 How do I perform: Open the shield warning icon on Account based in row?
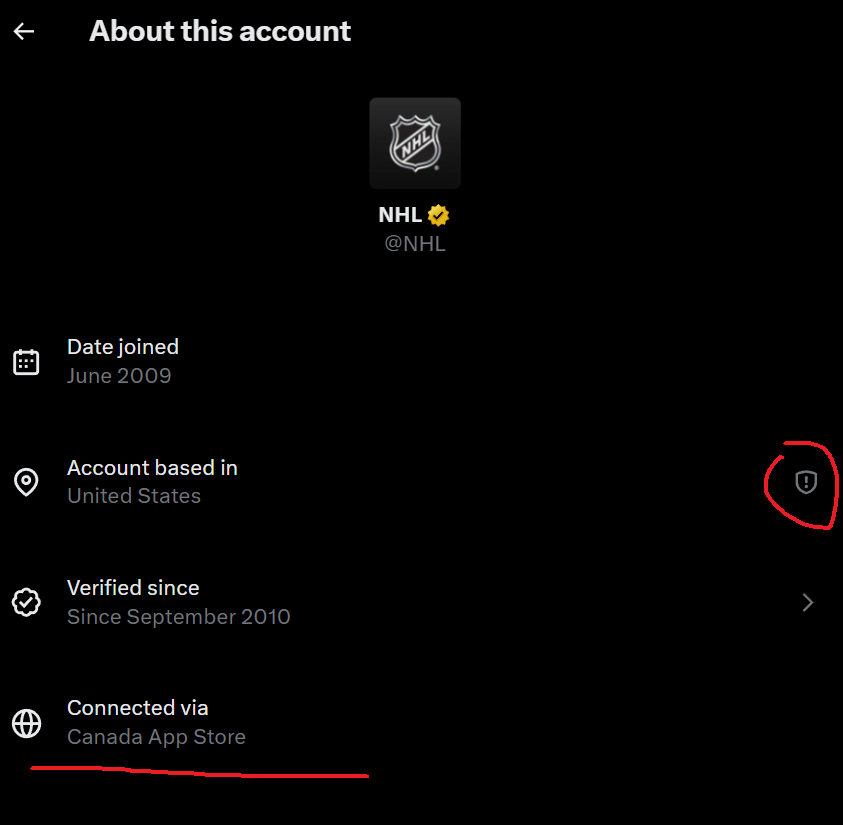click(x=806, y=482)
